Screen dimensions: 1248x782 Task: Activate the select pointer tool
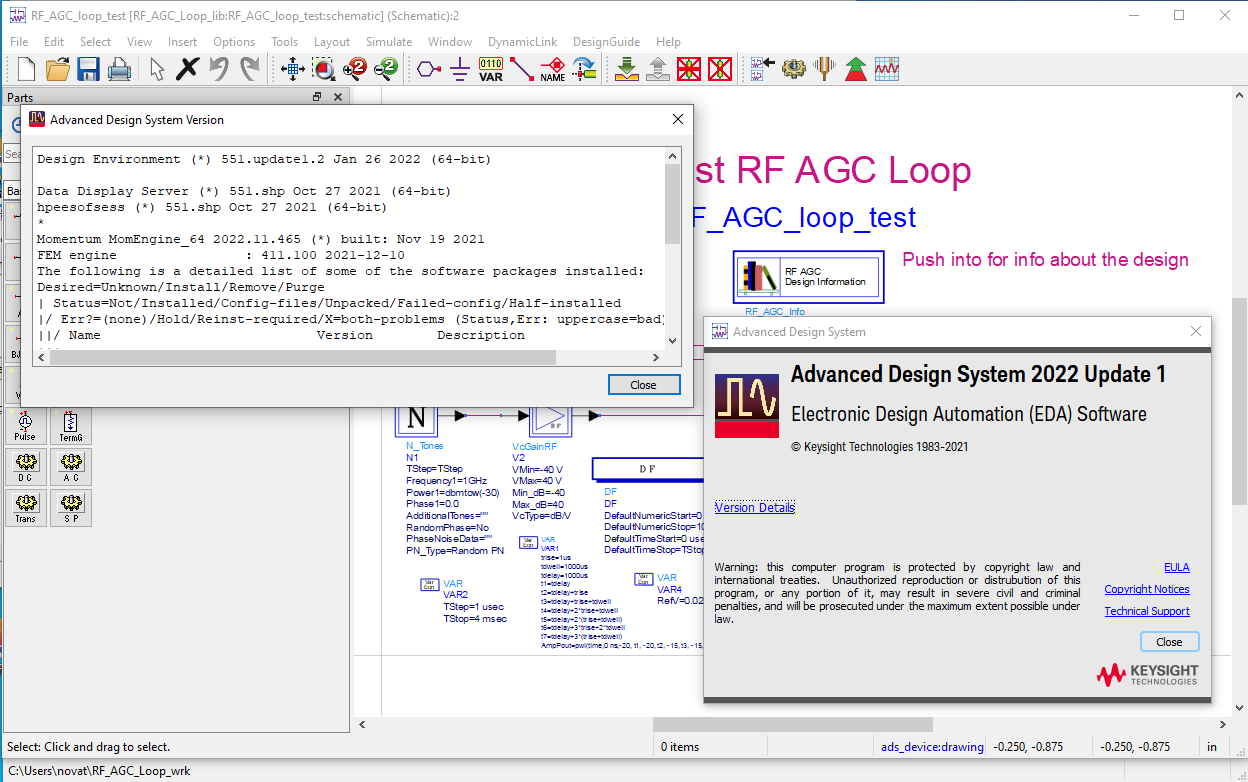pos(157,69)
